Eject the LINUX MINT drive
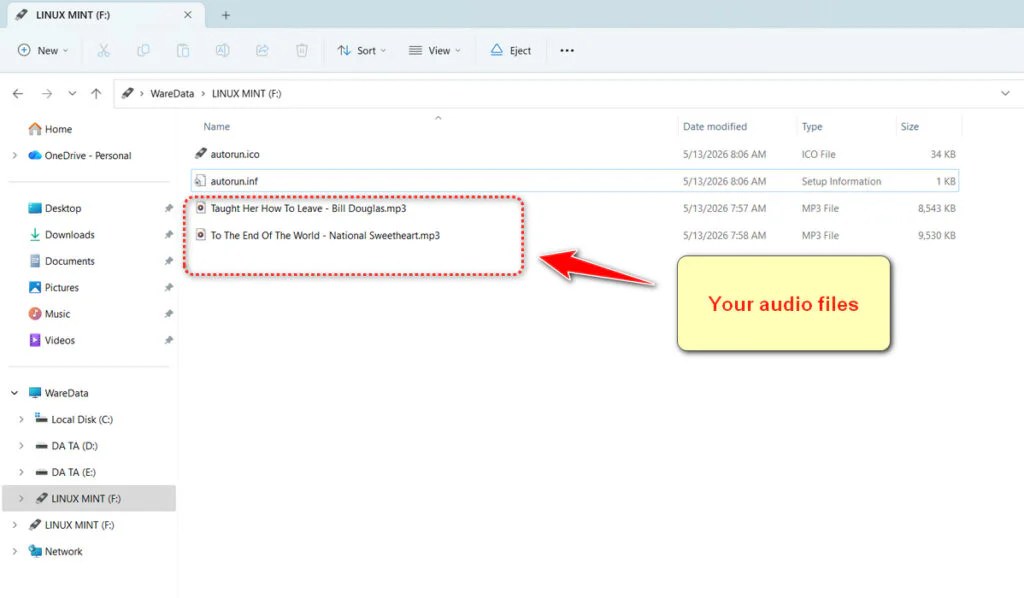Image resolution: width=1024 pixels, height=598 pixels. coord(511,50)
